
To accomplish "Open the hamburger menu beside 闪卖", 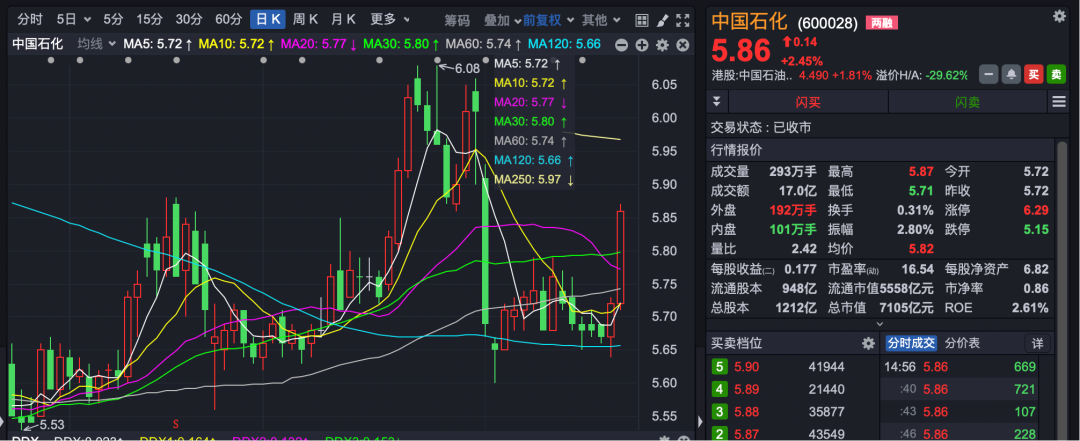I will pyautogui.click(x=1059, y=102).
